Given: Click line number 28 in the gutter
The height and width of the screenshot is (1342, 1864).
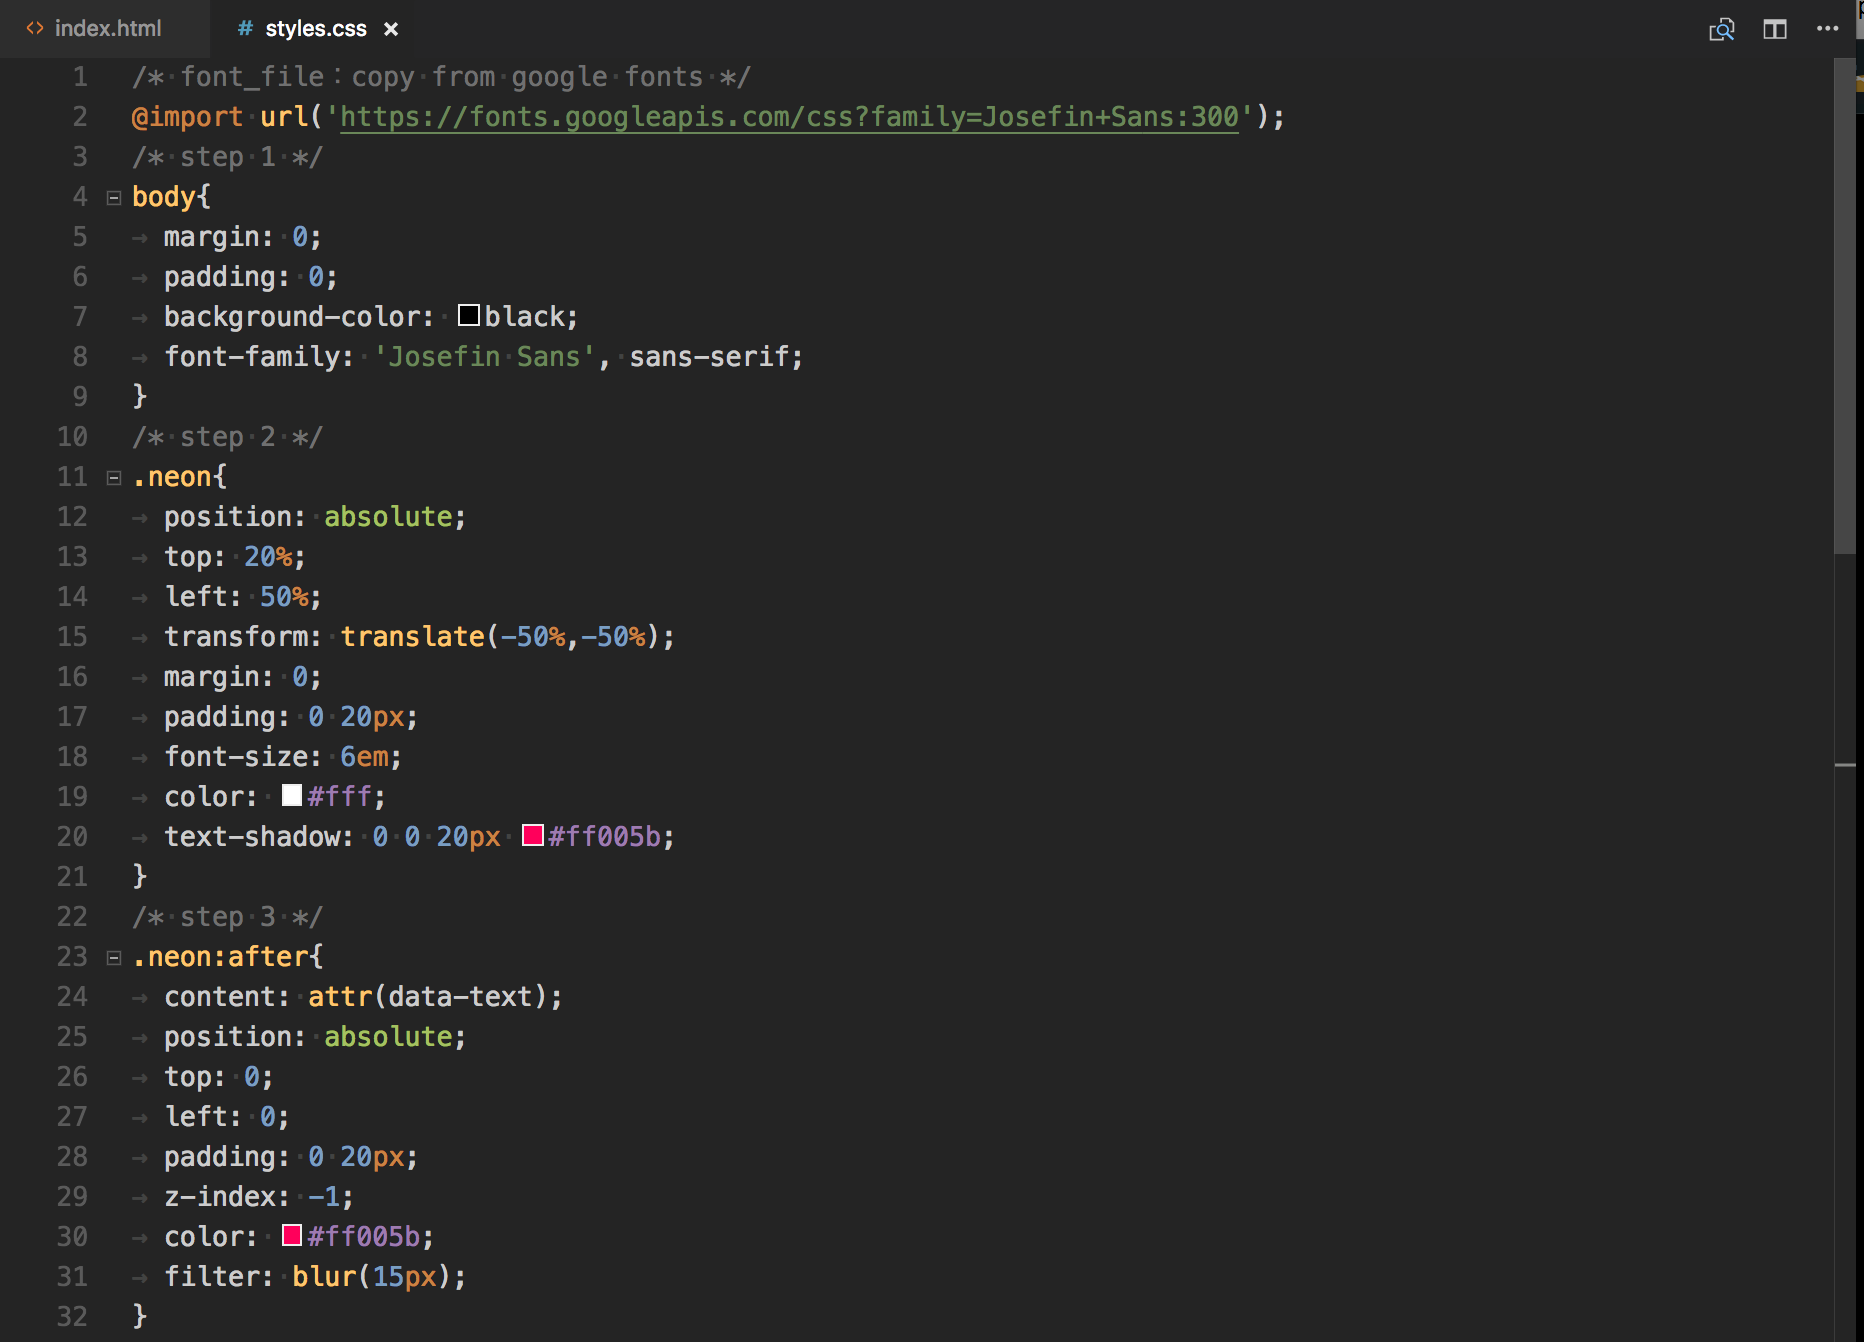Looking at the screenshot, I should point(72,1157).
